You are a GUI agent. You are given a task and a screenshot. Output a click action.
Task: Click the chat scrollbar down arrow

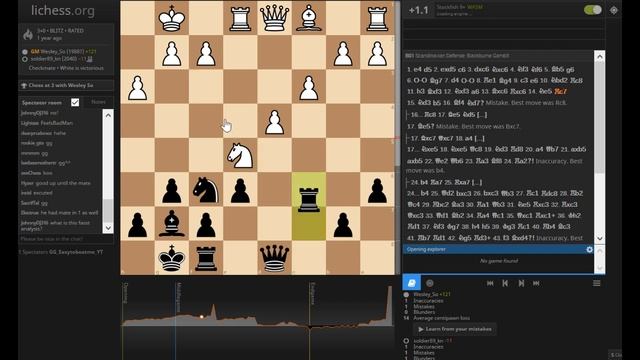pyautogui.click(x=108, y=227)
